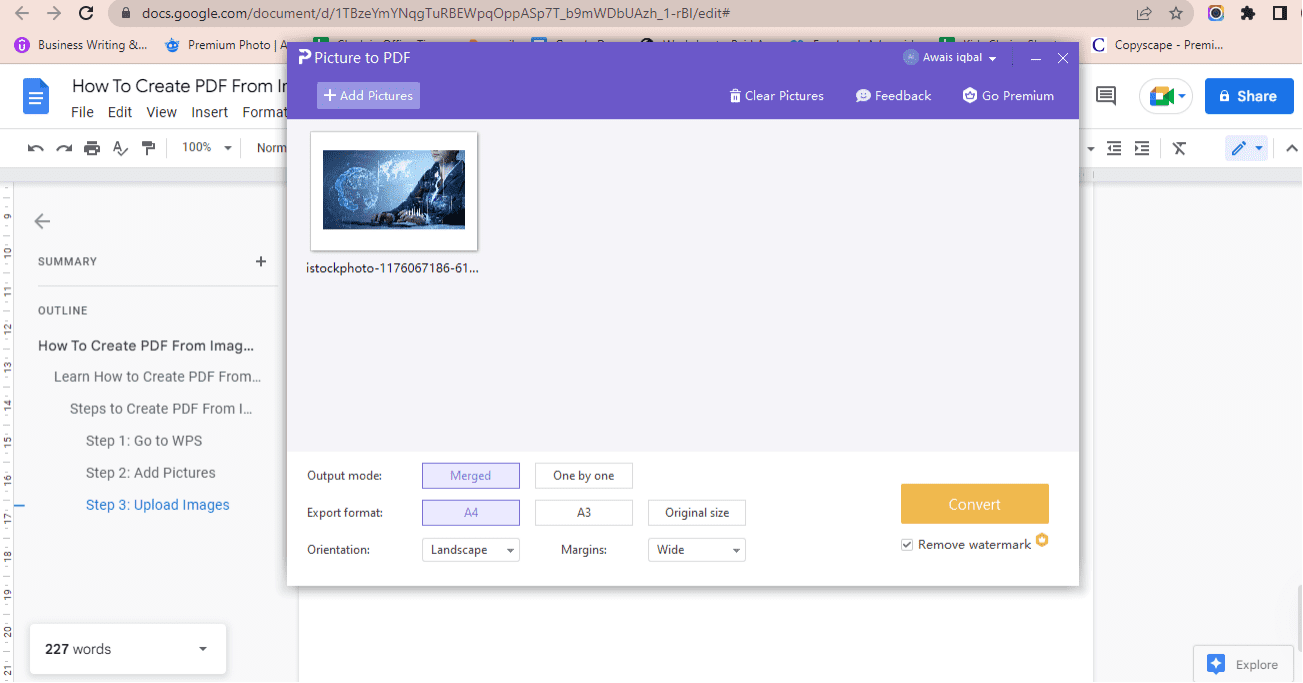The width and height of the screenshot is (1303, 683).
Task: Click Go Premium link
Action: click(1008, 96)
